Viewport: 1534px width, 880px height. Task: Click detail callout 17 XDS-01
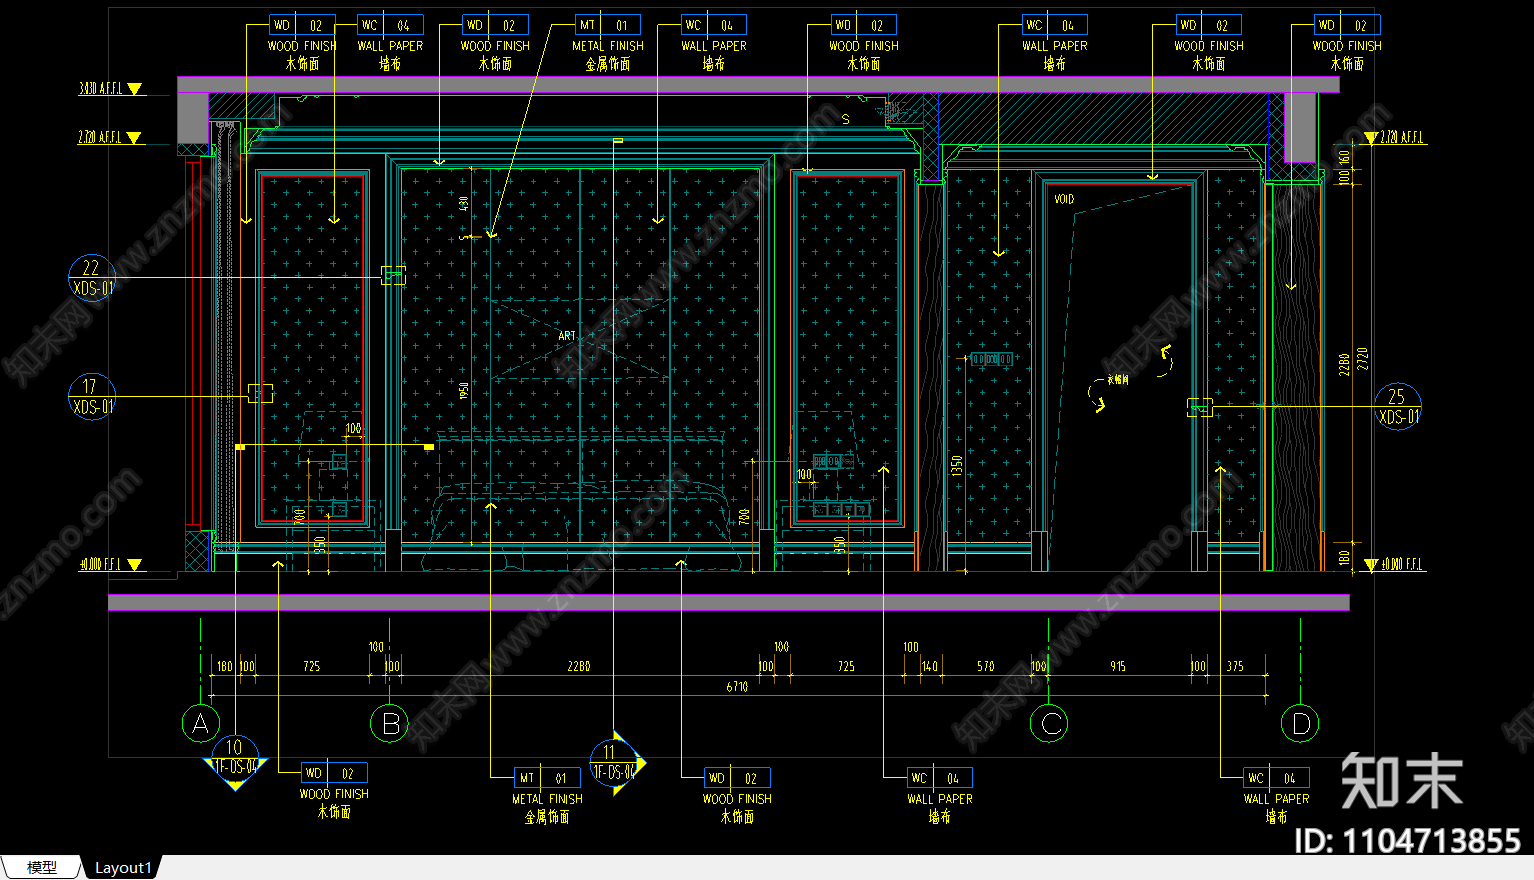[x=92, y=397]
